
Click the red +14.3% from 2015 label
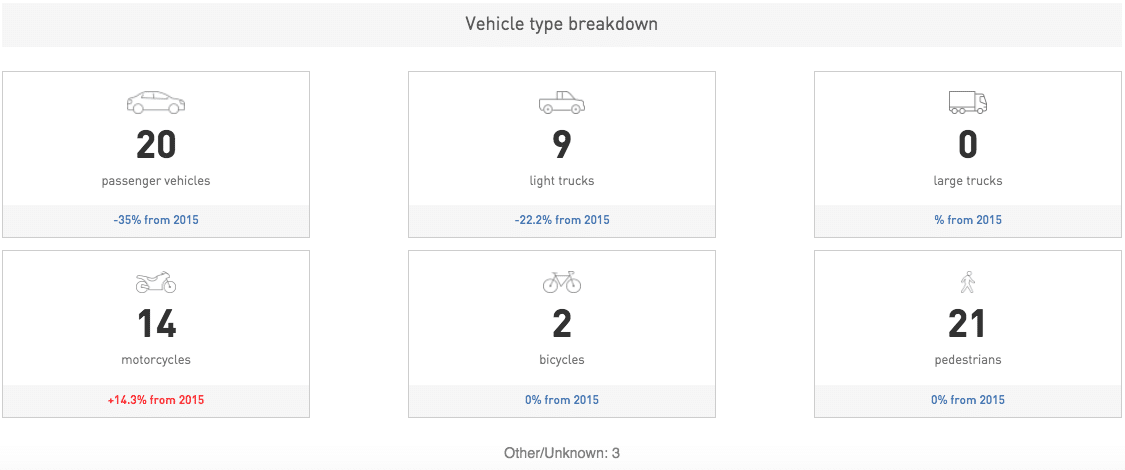click(x=156, y=400)
